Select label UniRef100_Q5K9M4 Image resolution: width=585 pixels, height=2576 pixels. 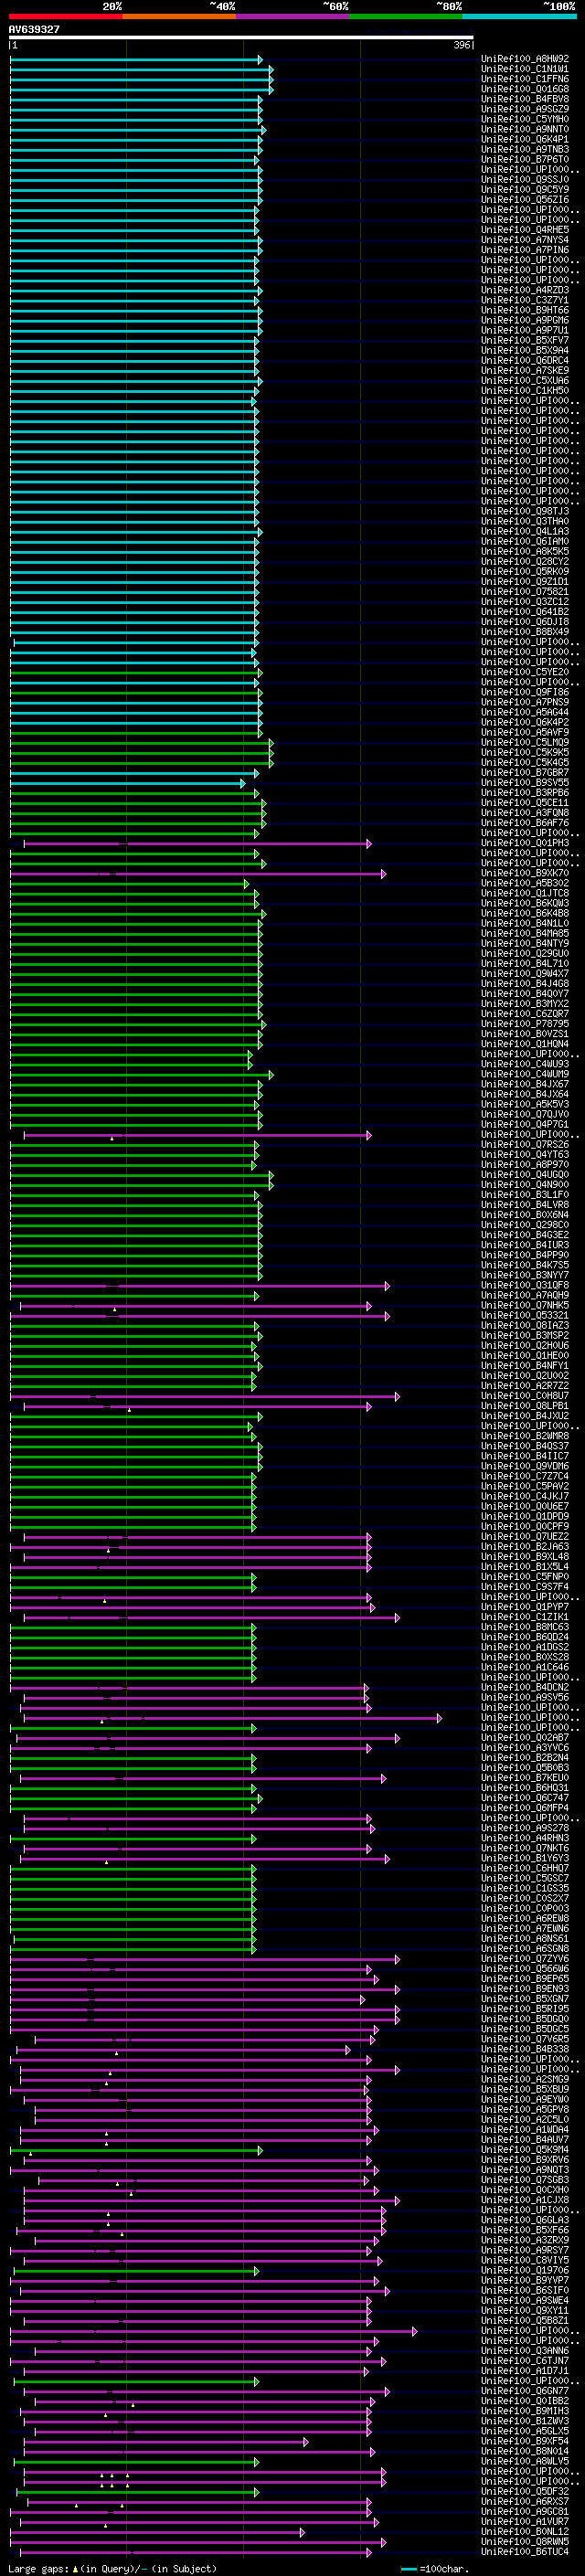(x=525, y=2149)
